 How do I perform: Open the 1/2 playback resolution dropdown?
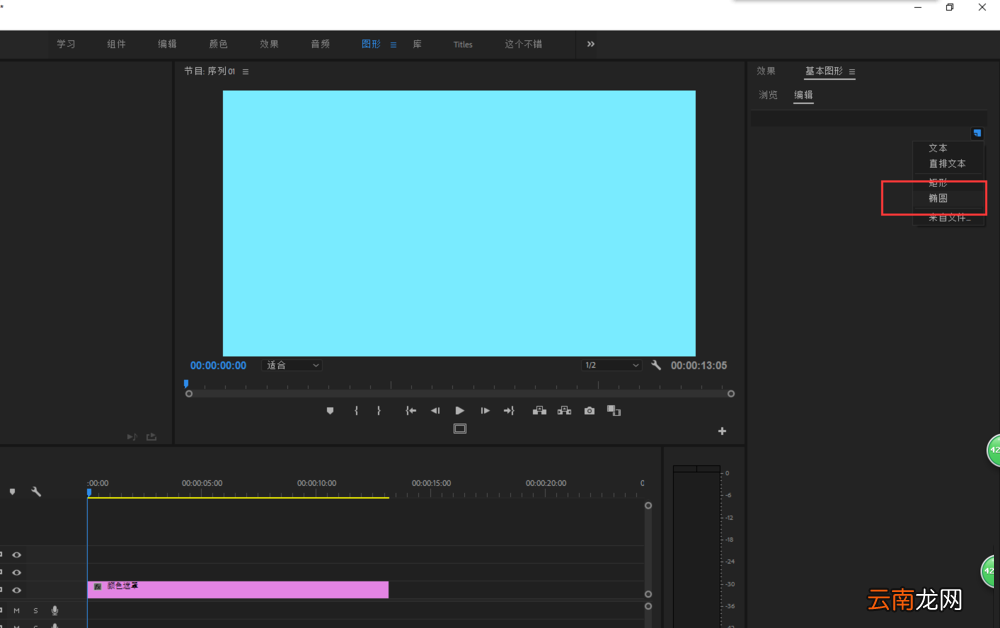tap(611, 365)
